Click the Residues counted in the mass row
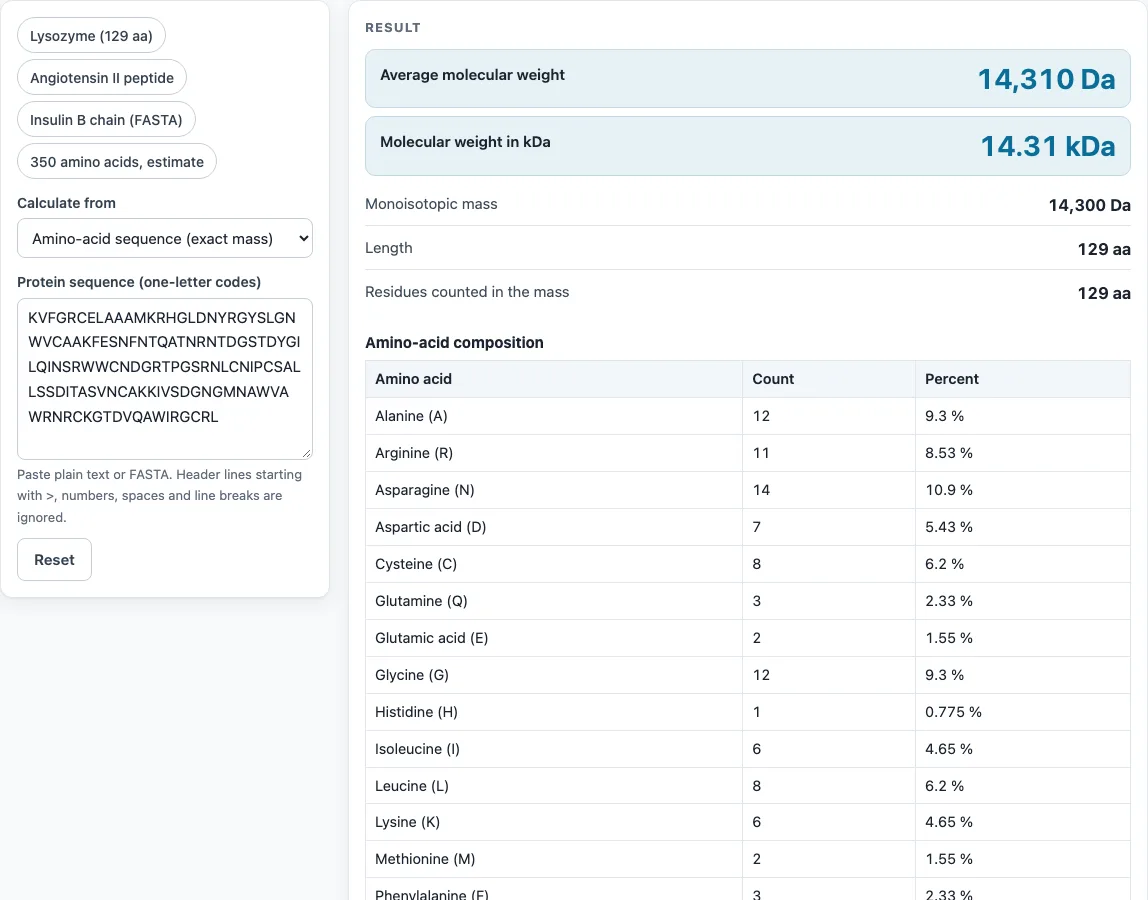 748,292
